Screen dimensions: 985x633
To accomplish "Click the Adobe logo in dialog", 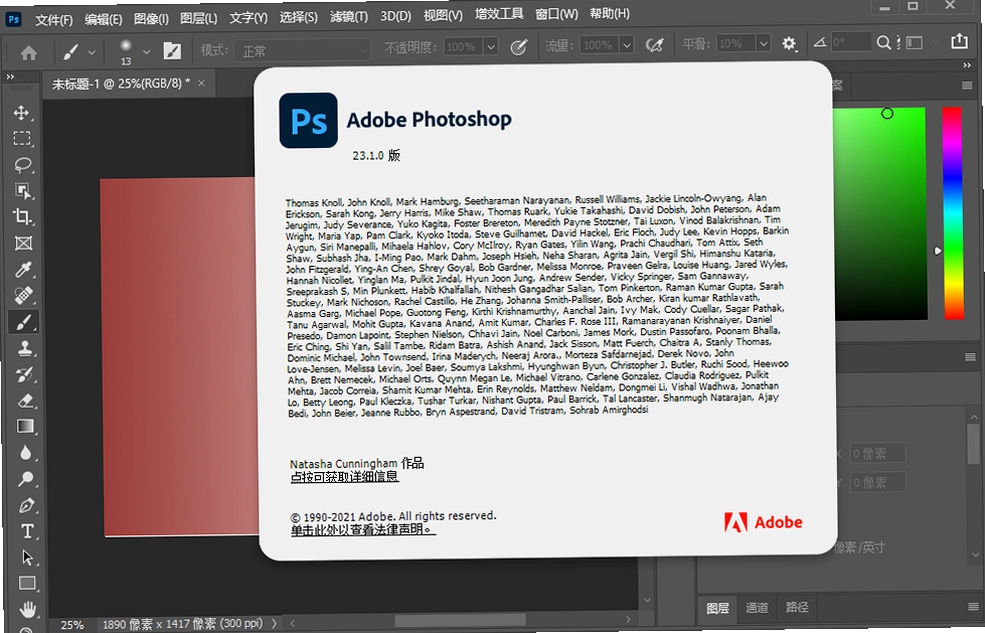I will [x=763, y=522].
